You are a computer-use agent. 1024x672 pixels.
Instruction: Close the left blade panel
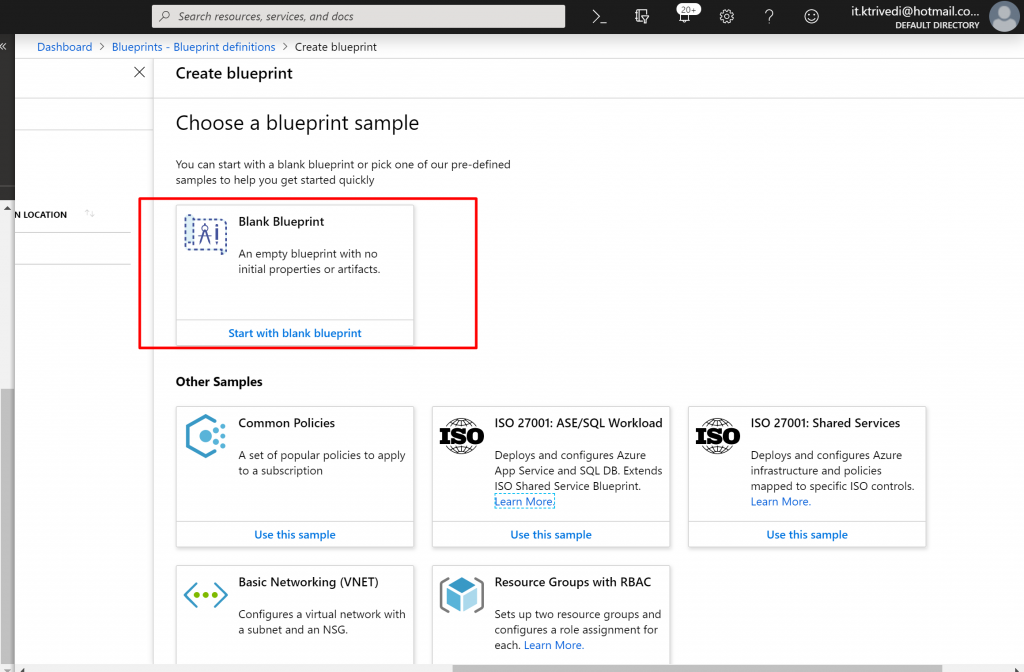139,73
